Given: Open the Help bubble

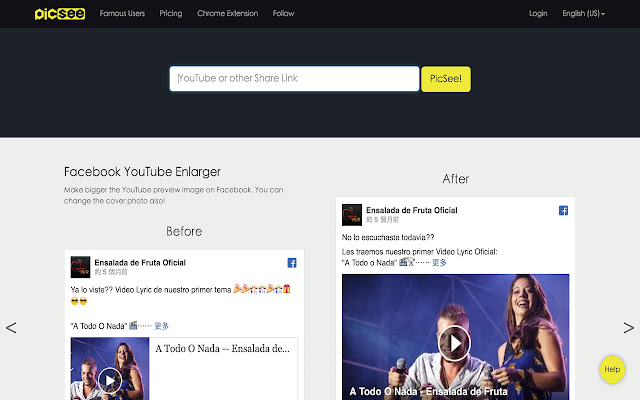Looking at the screenshot, I should click(612, 369).
